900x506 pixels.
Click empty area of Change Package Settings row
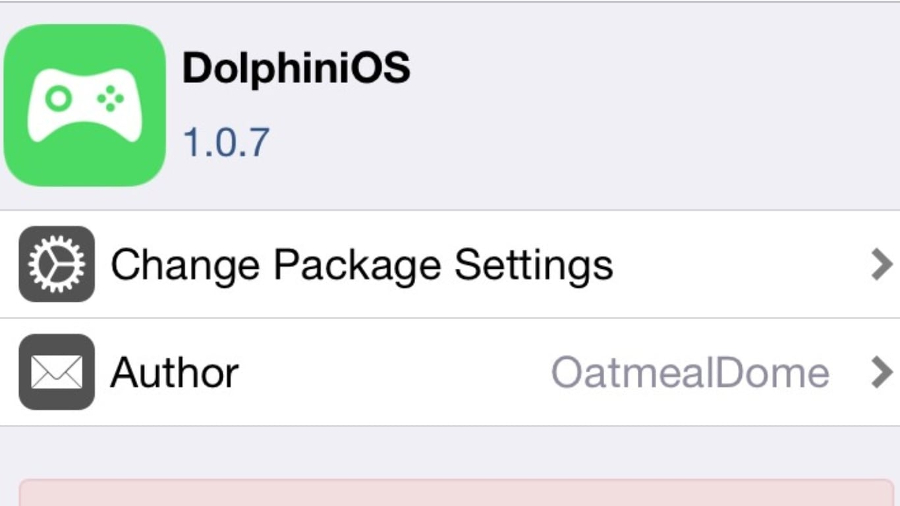click(x=740, y=265)
